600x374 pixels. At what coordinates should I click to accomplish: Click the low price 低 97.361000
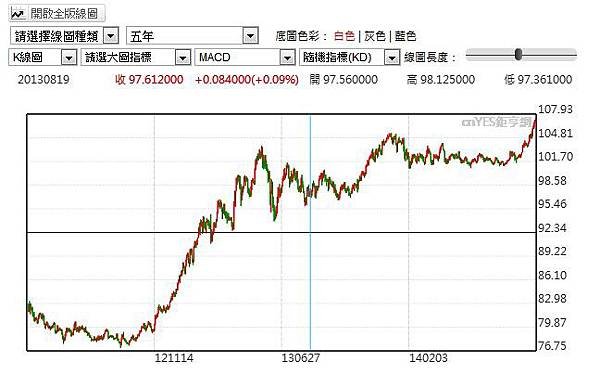pos(538,80)
